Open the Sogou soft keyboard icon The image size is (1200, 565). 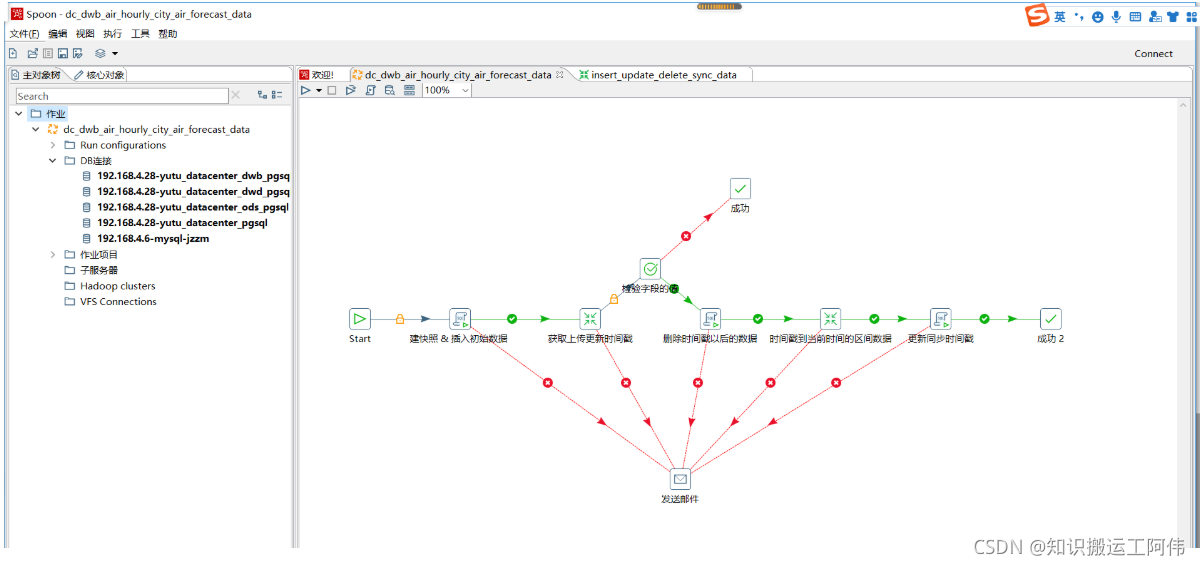(x=1135, y=17)
